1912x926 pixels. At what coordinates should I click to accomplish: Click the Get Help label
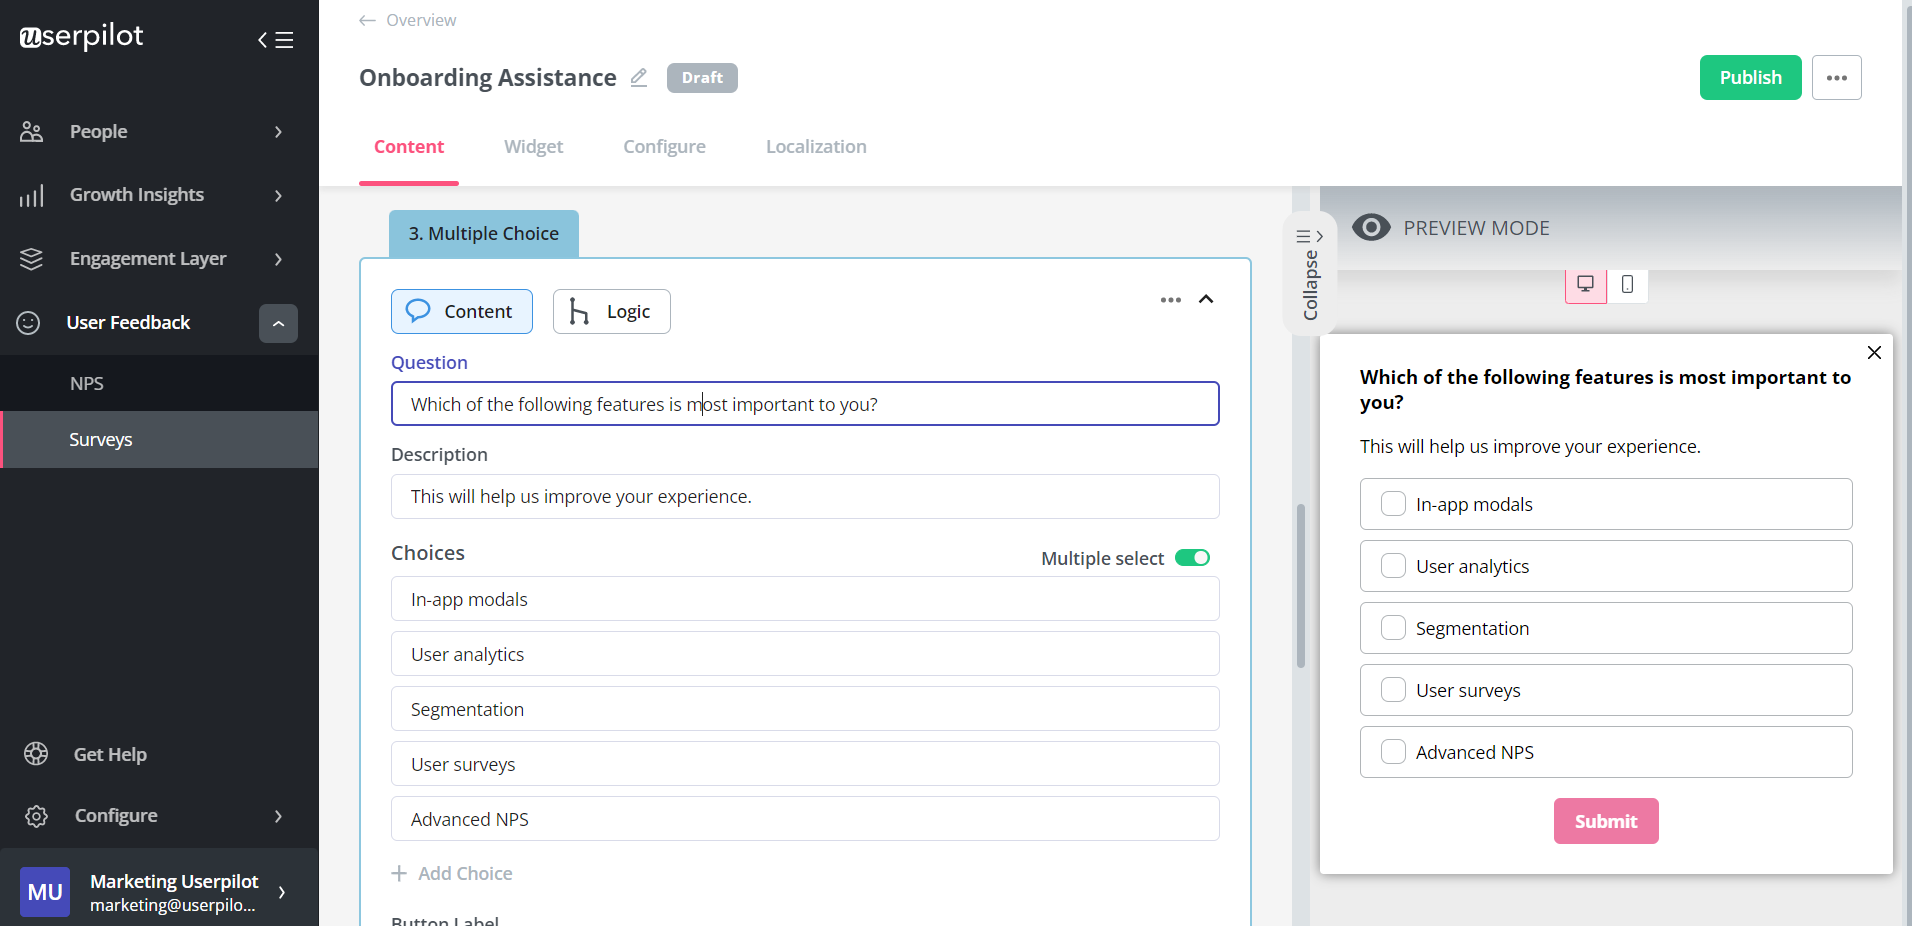[110, 755]
